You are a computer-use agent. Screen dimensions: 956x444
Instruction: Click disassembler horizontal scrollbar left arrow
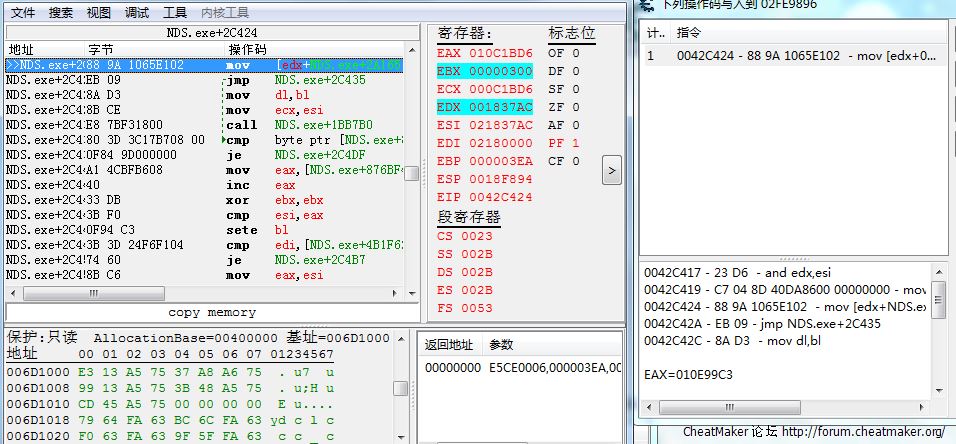coord(12,292)
